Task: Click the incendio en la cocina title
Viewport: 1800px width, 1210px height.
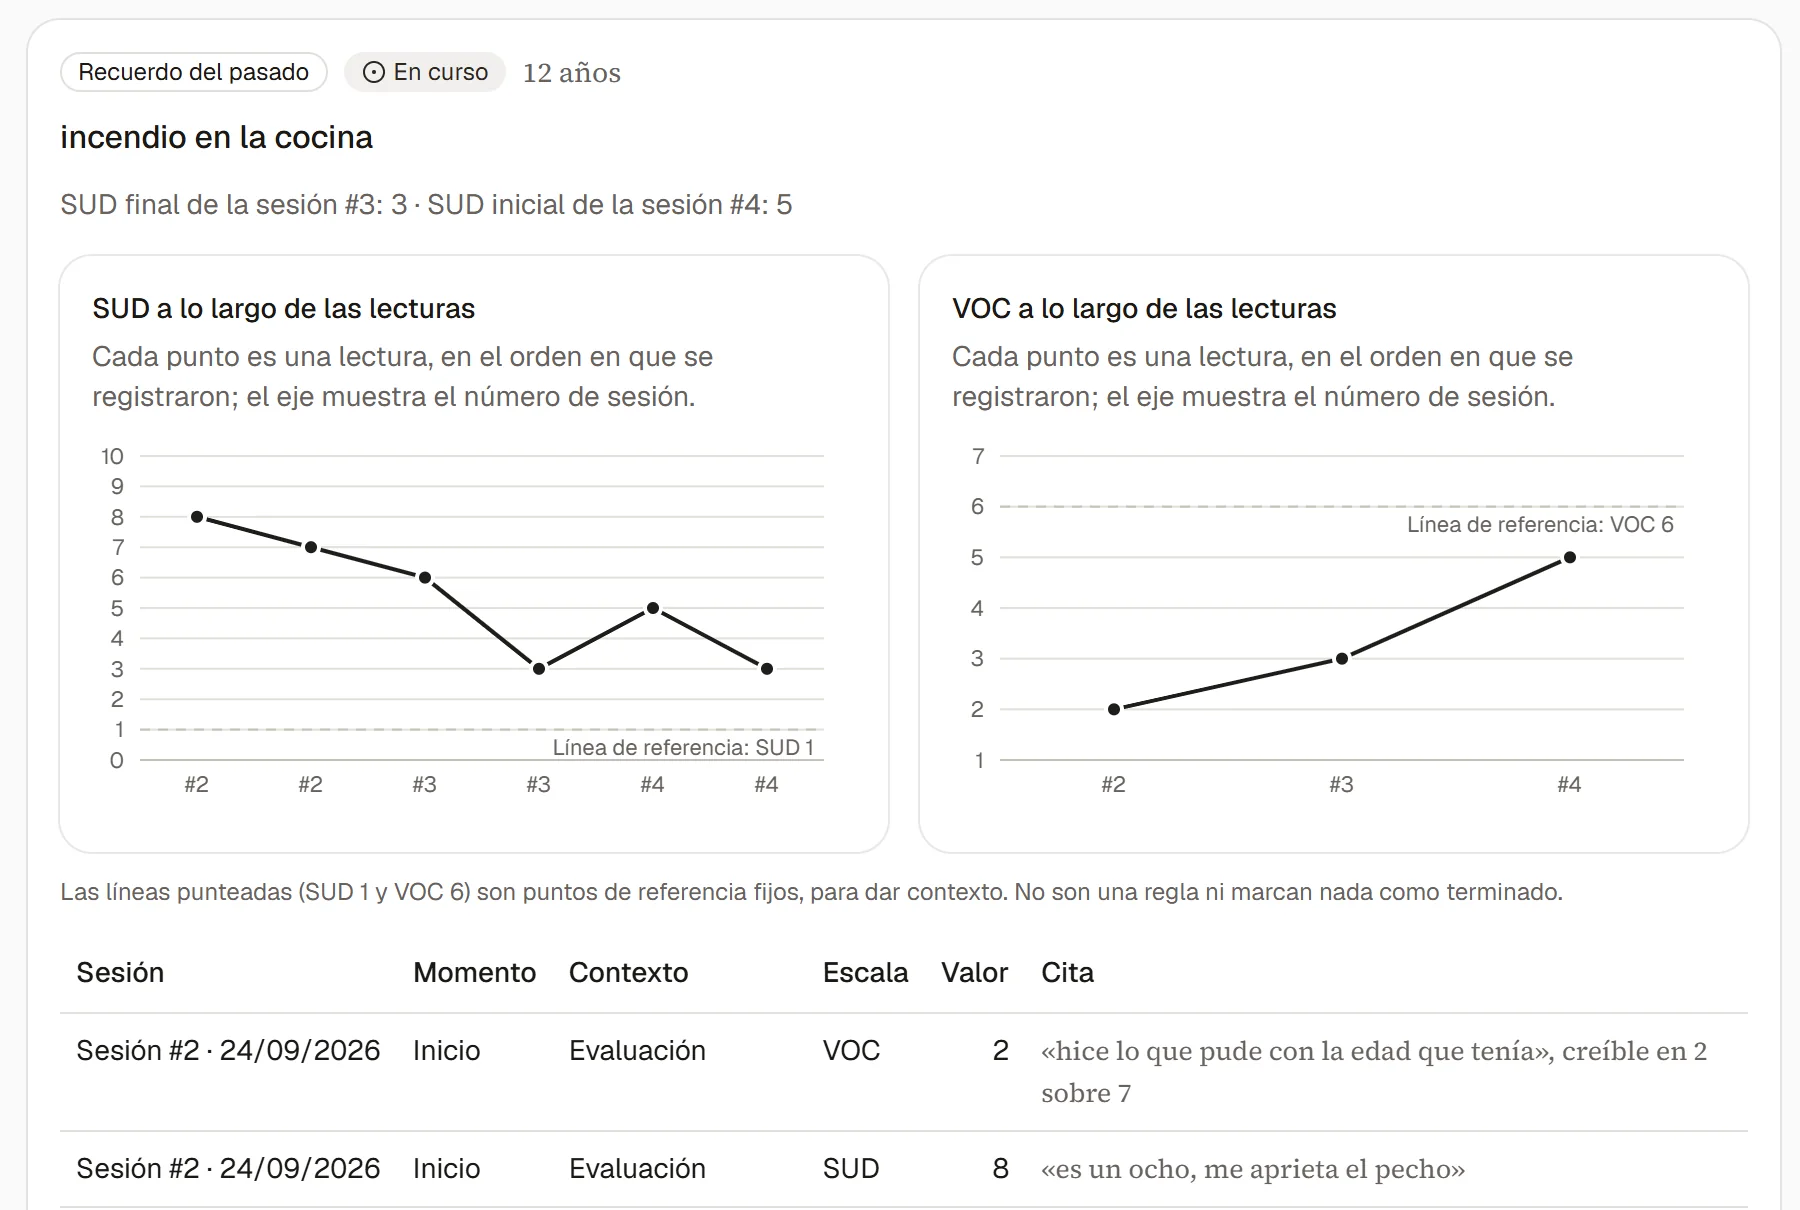Action: (216, 137)
